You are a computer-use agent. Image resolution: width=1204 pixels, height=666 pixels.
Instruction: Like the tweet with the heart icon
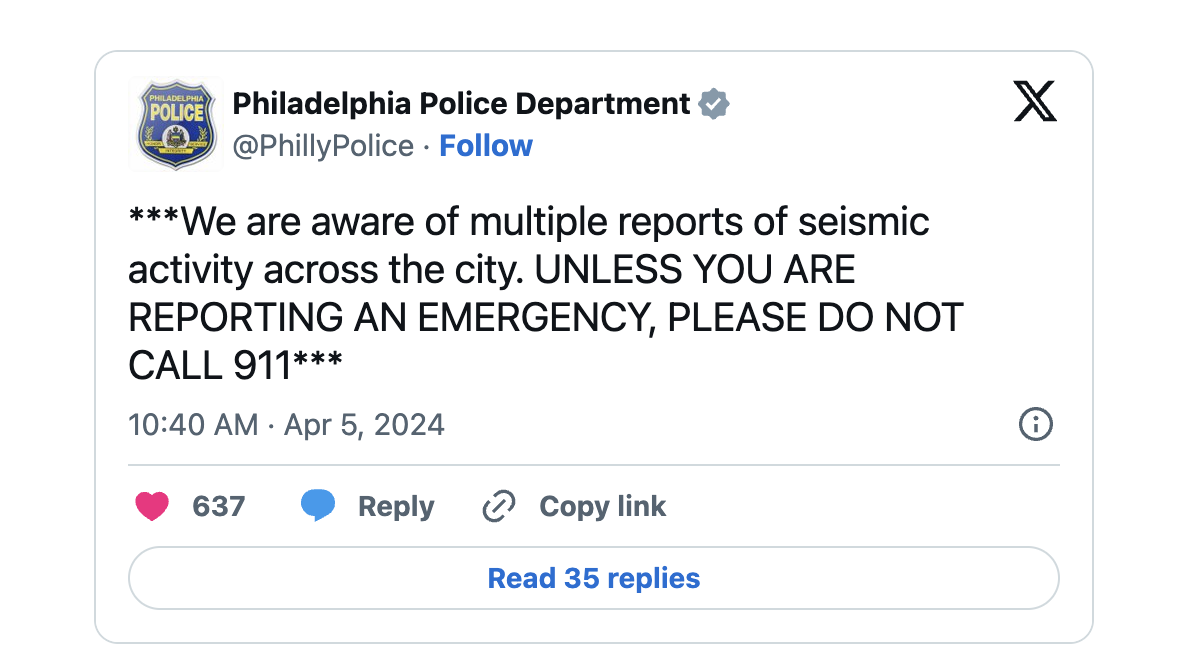point(152,507)
